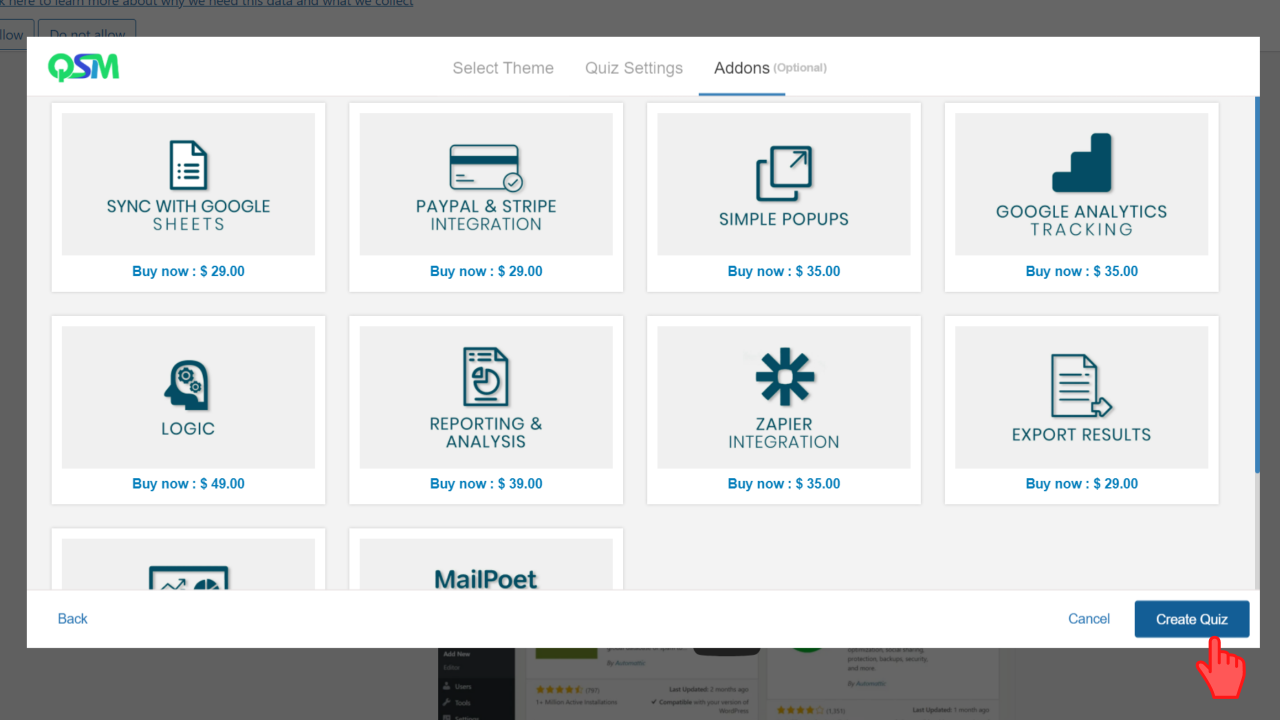This screenshot has width=1280, height=720.
Task: Open the MailPoet addon card
Action: 486,560
